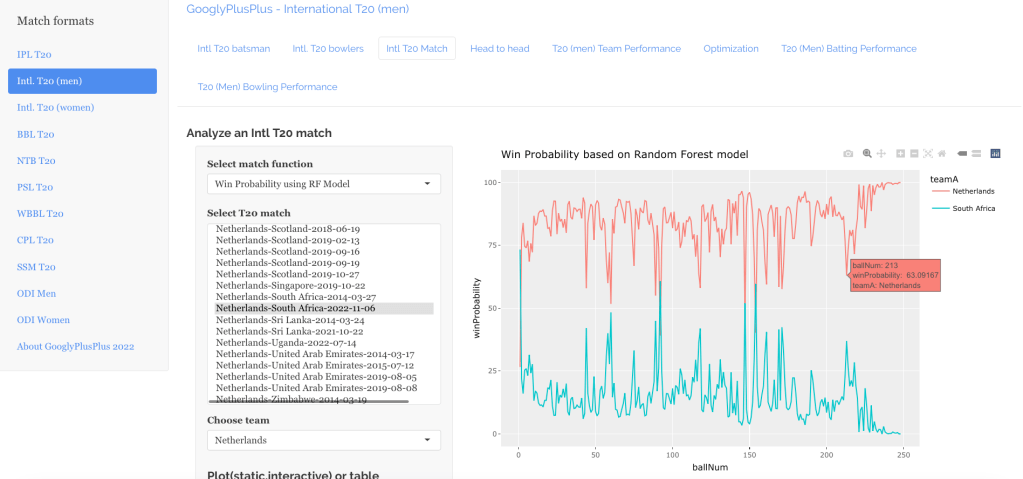Click the Autoscale icon on the chart

(928, 154)
